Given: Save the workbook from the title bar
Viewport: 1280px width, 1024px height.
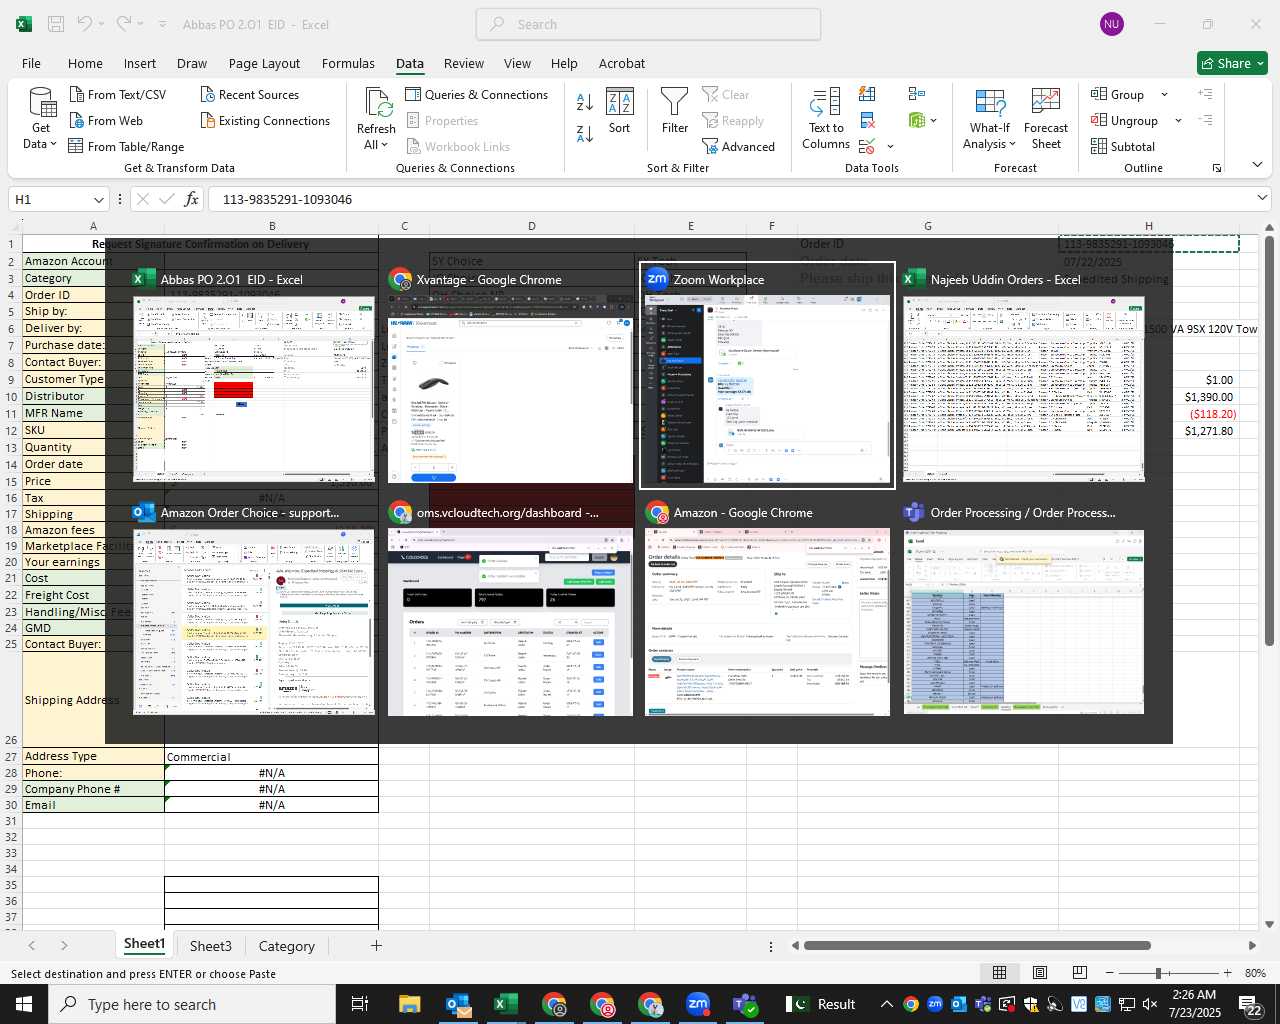Looking at the screenshot, I should 56,24.
